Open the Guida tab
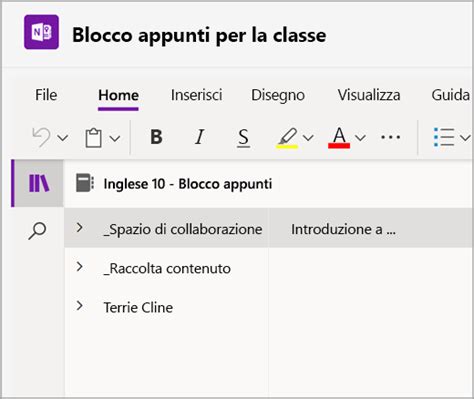The image size is (474, 399). tap(450, 95)
